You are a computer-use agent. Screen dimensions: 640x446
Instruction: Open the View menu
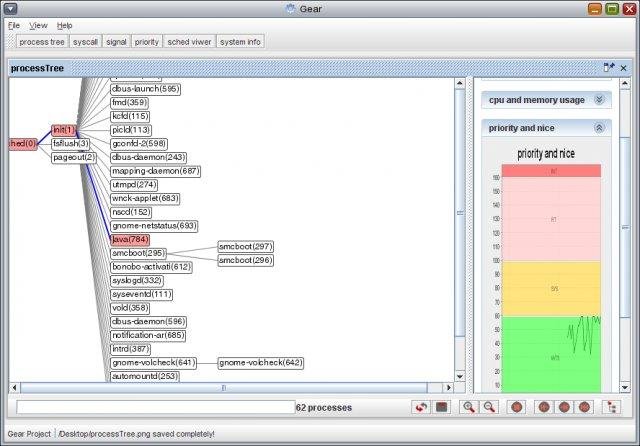tap(38, 25)
